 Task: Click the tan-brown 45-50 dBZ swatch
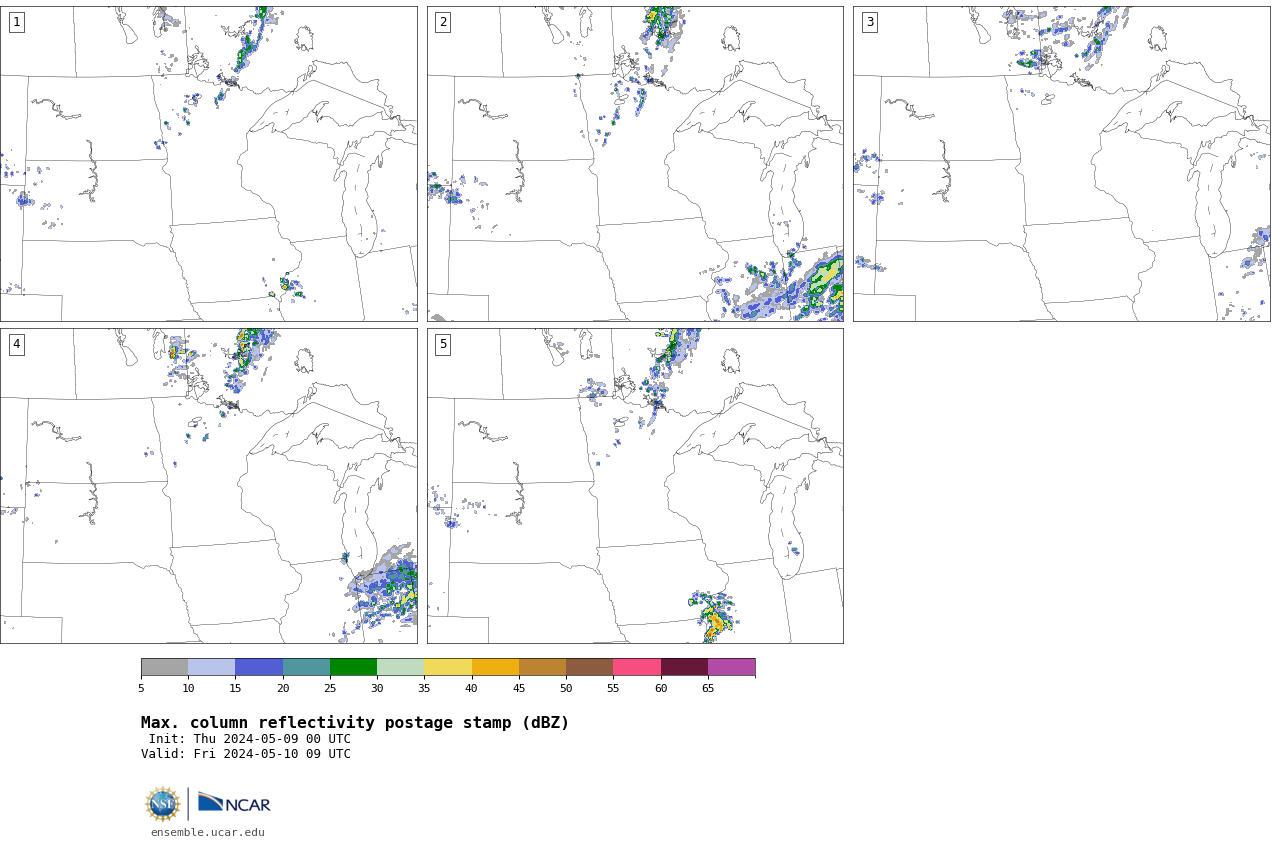pyautogui.click(x=542, y=667)
